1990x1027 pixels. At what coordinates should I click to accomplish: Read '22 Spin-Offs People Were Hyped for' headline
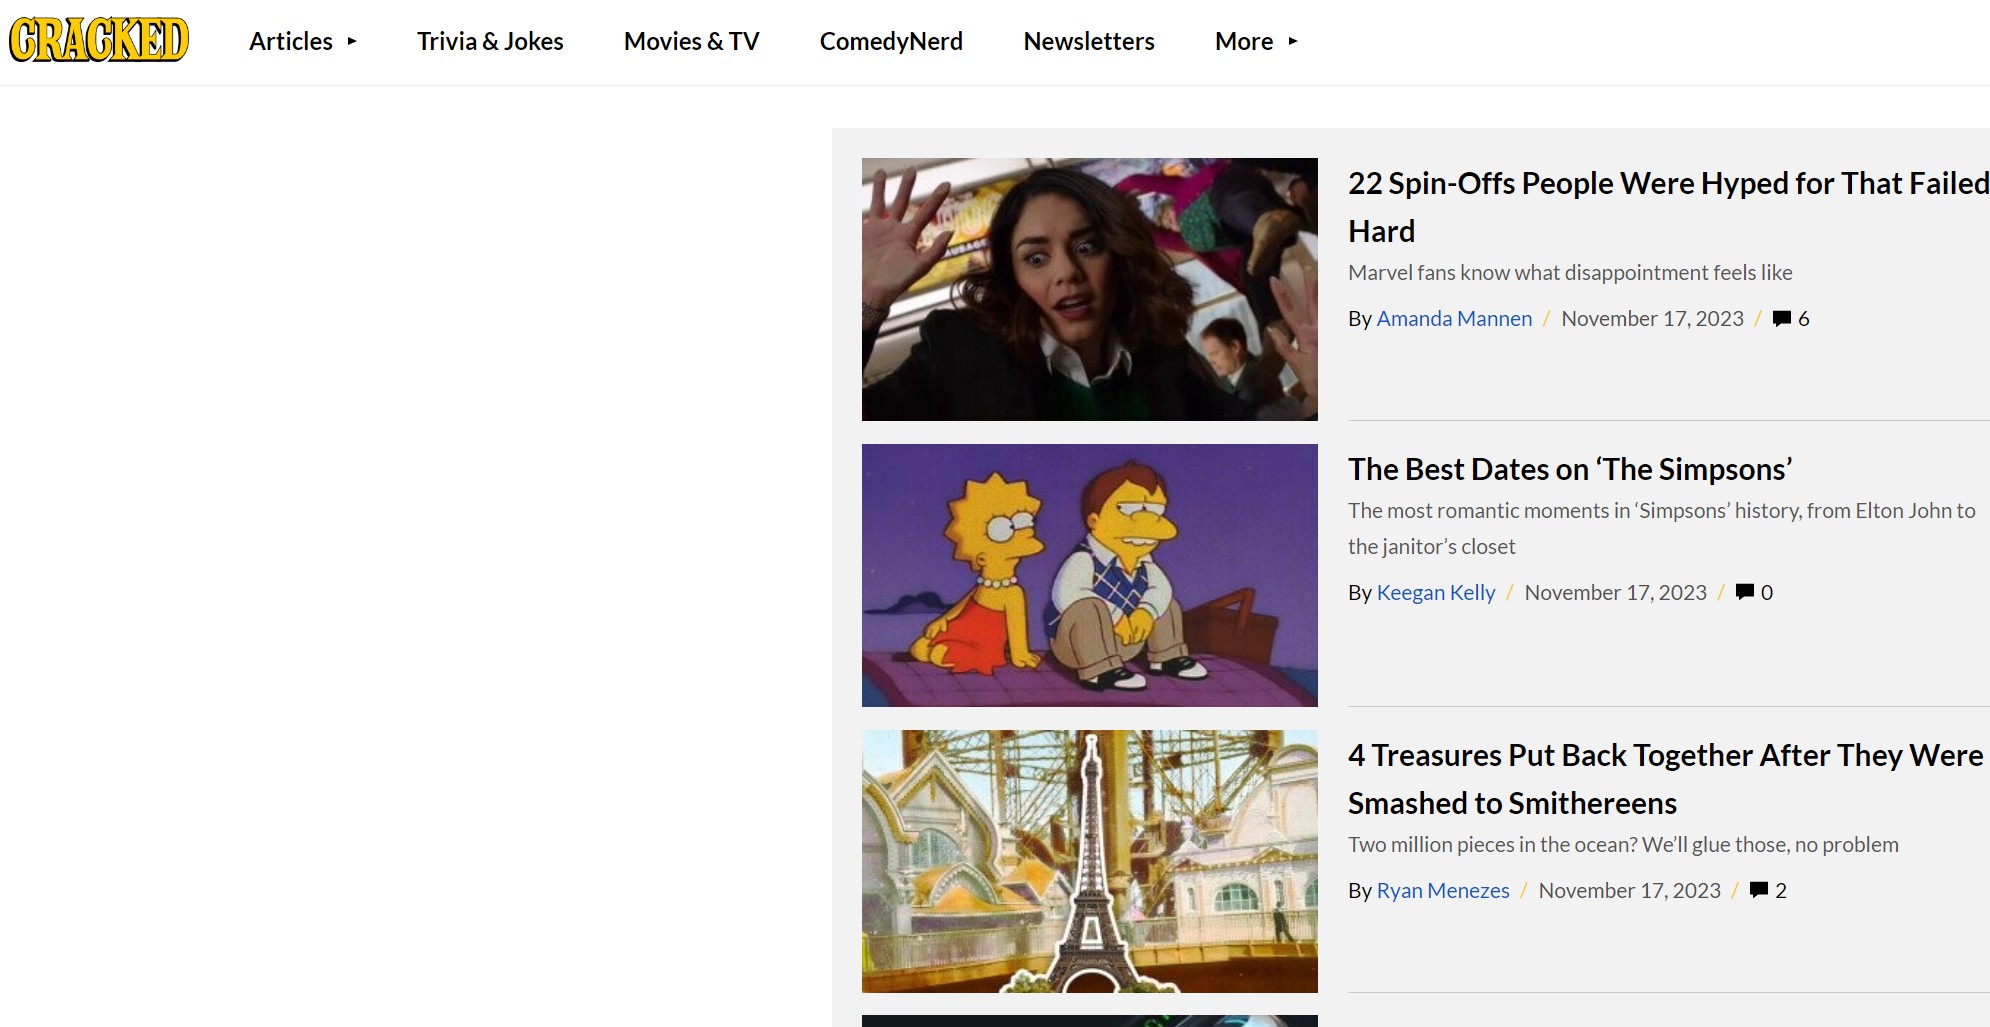click(x=1668, y=207)
